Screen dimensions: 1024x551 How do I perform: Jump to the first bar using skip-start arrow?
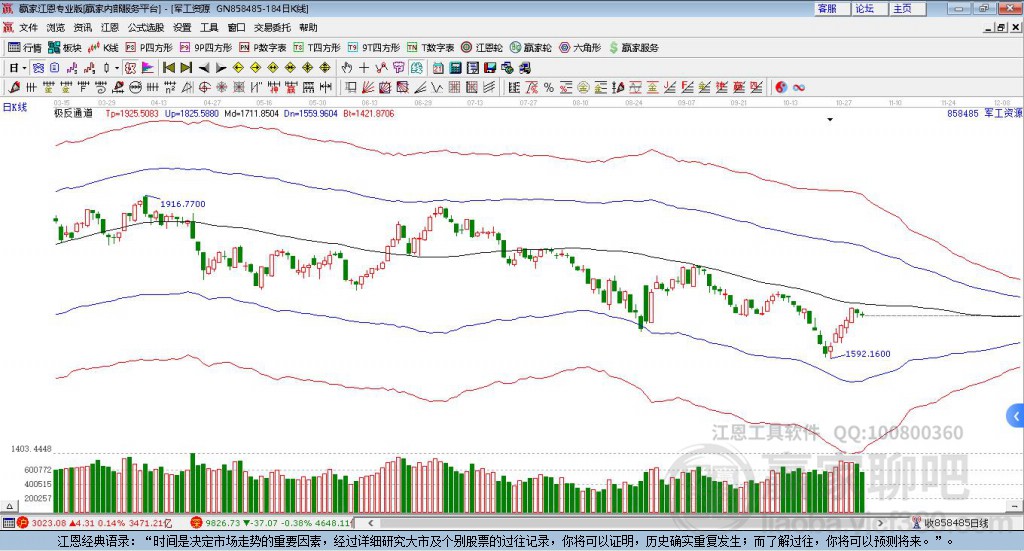point(168,68)
